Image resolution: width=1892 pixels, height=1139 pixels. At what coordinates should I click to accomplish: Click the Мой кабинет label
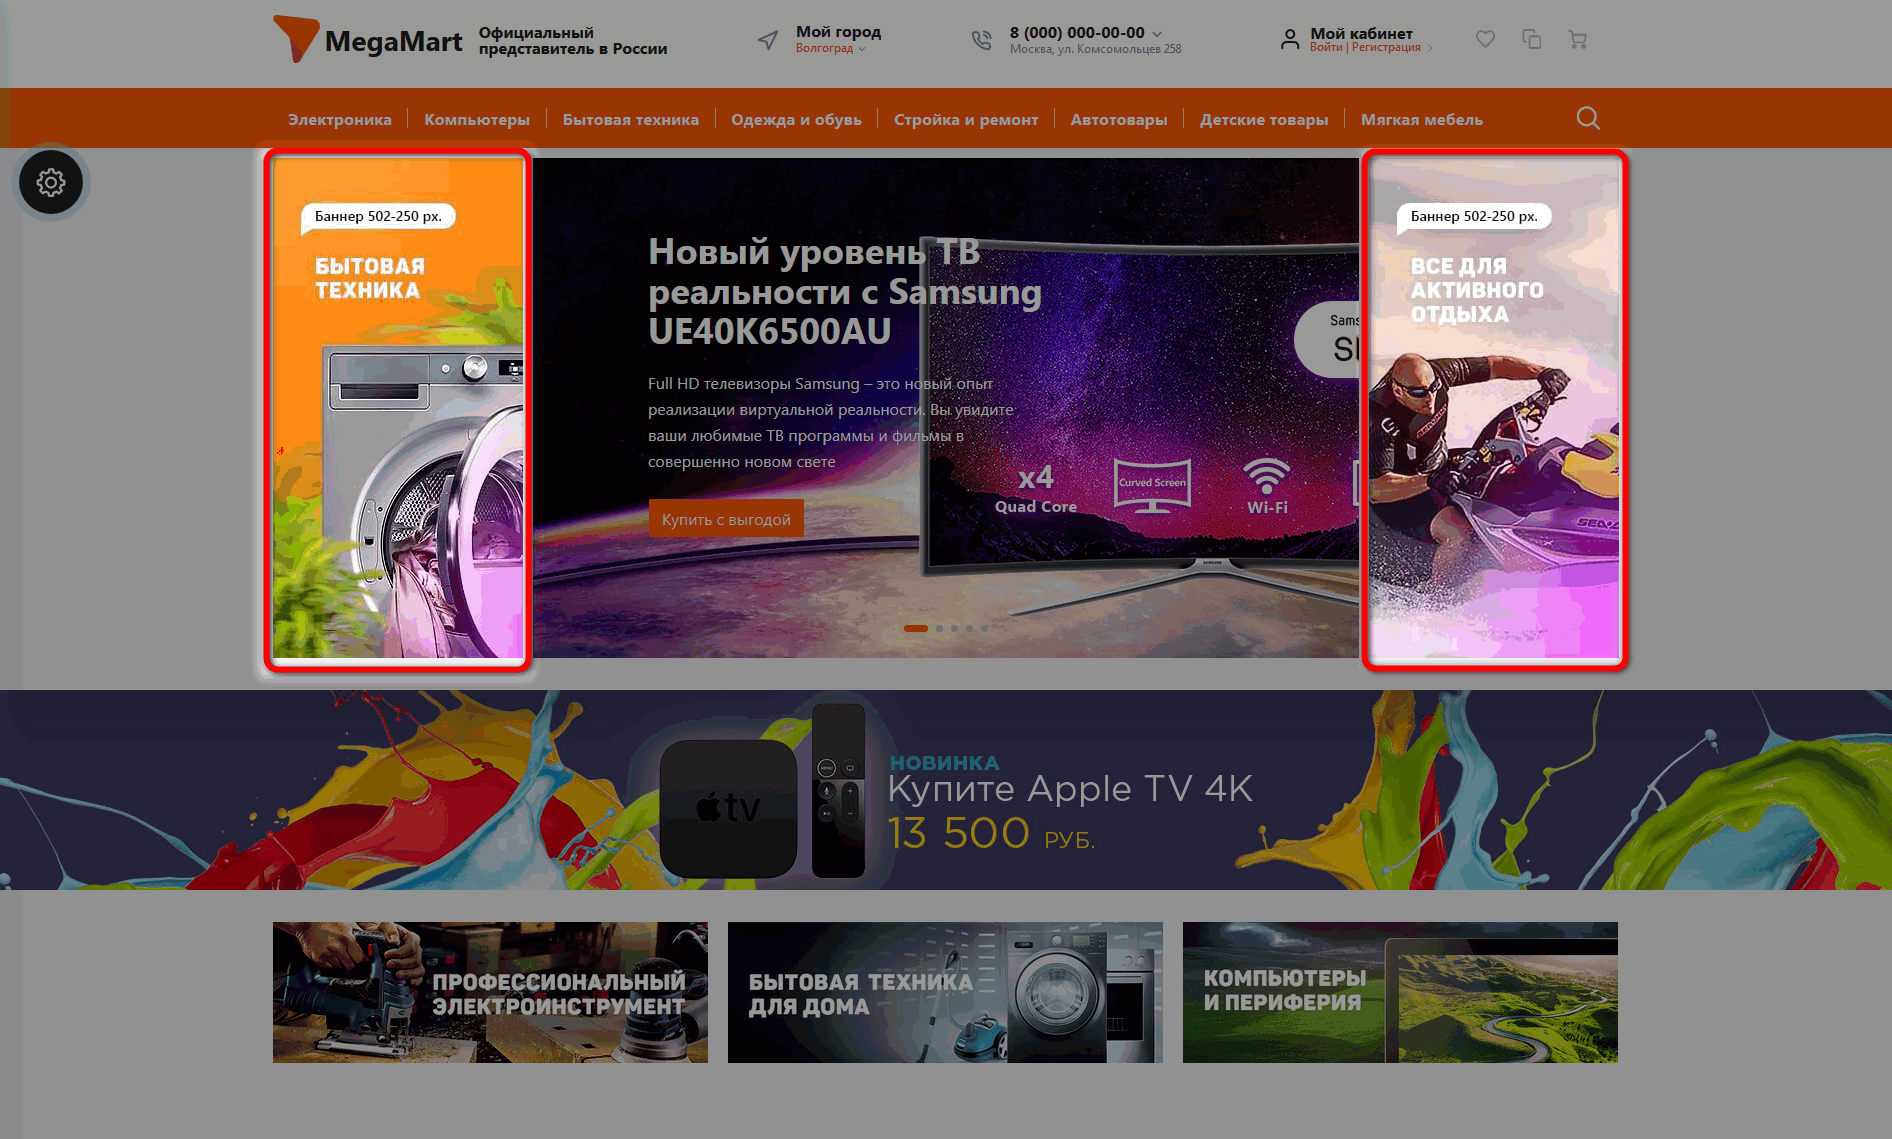point(1361,33)
